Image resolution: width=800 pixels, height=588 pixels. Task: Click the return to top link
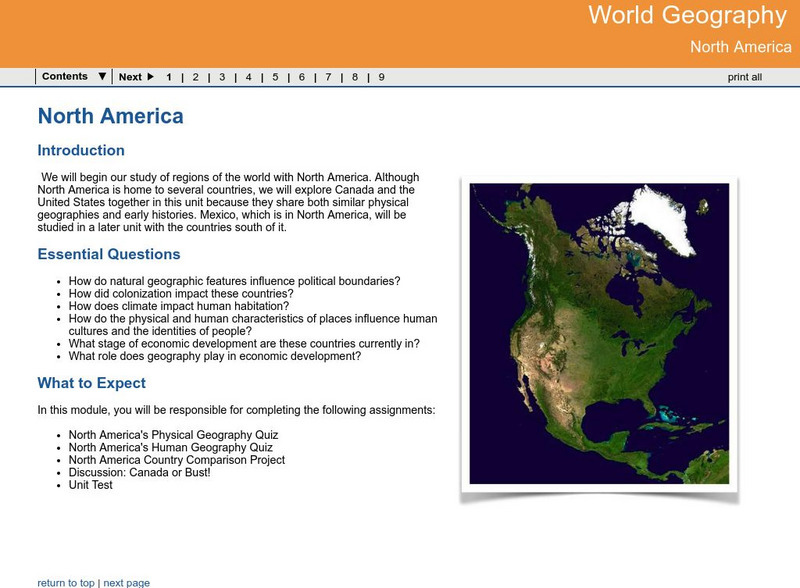[66, 582]
